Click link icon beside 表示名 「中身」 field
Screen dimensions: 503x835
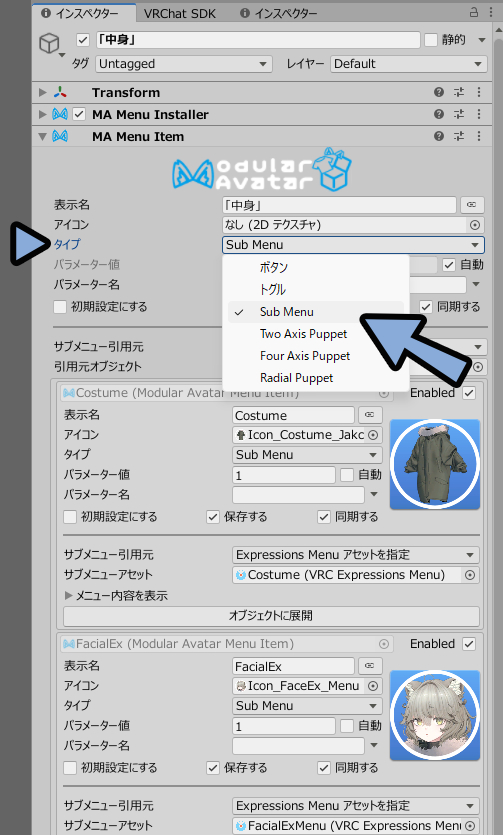[472, 204]
